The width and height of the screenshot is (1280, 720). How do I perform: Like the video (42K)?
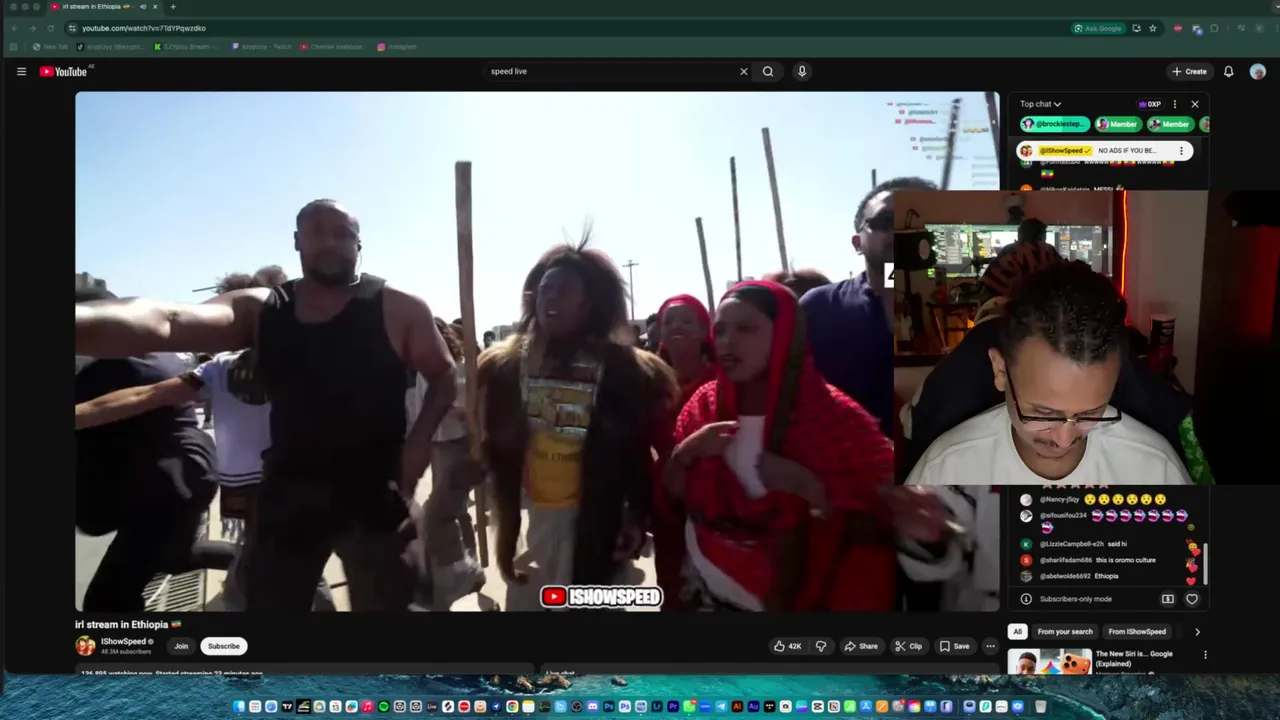[788, 646]
